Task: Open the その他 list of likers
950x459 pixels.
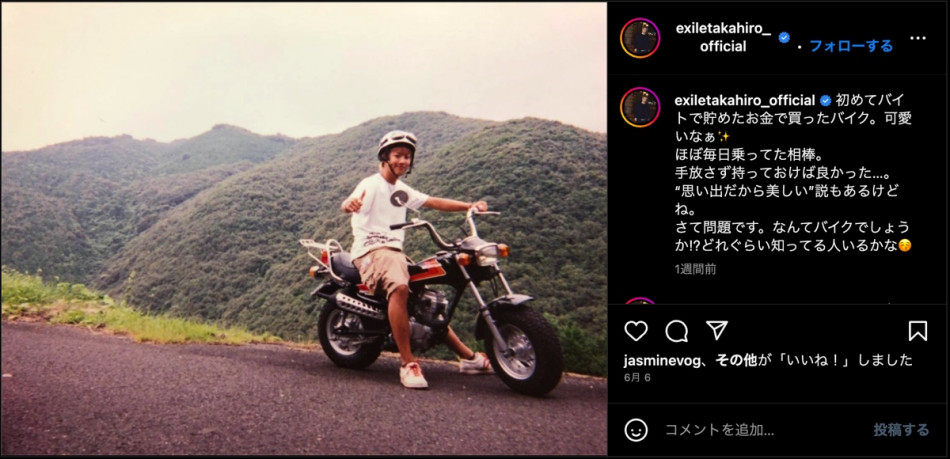Action: [736, 360]
